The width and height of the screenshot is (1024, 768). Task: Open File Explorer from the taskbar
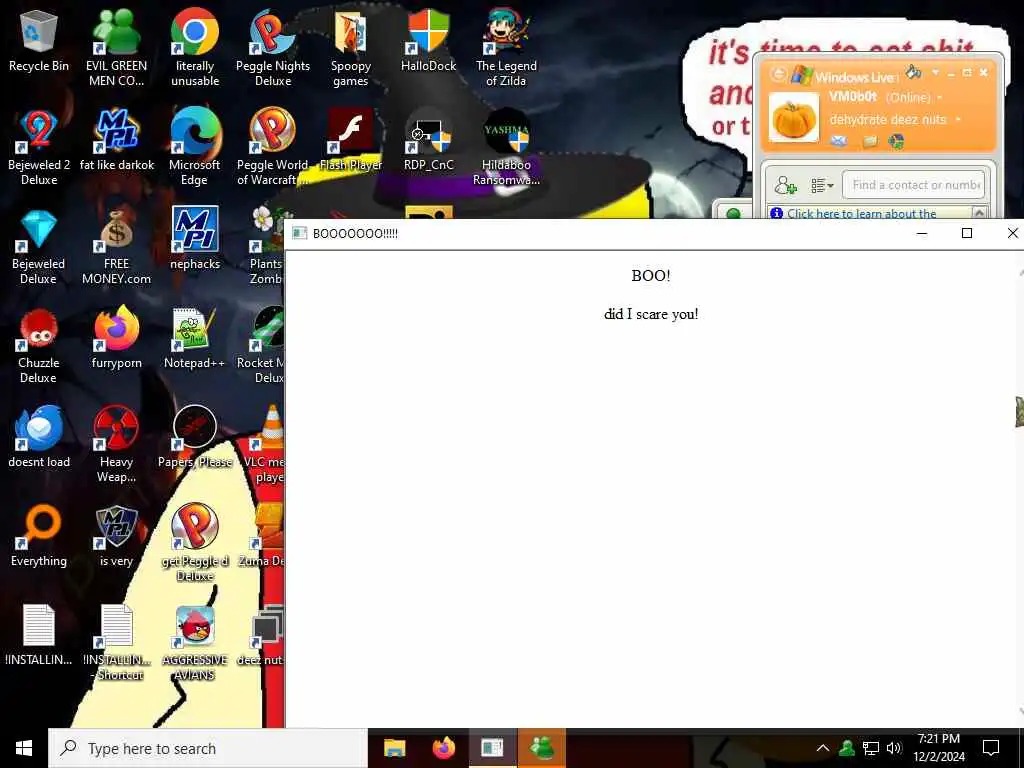click(394, 748)
